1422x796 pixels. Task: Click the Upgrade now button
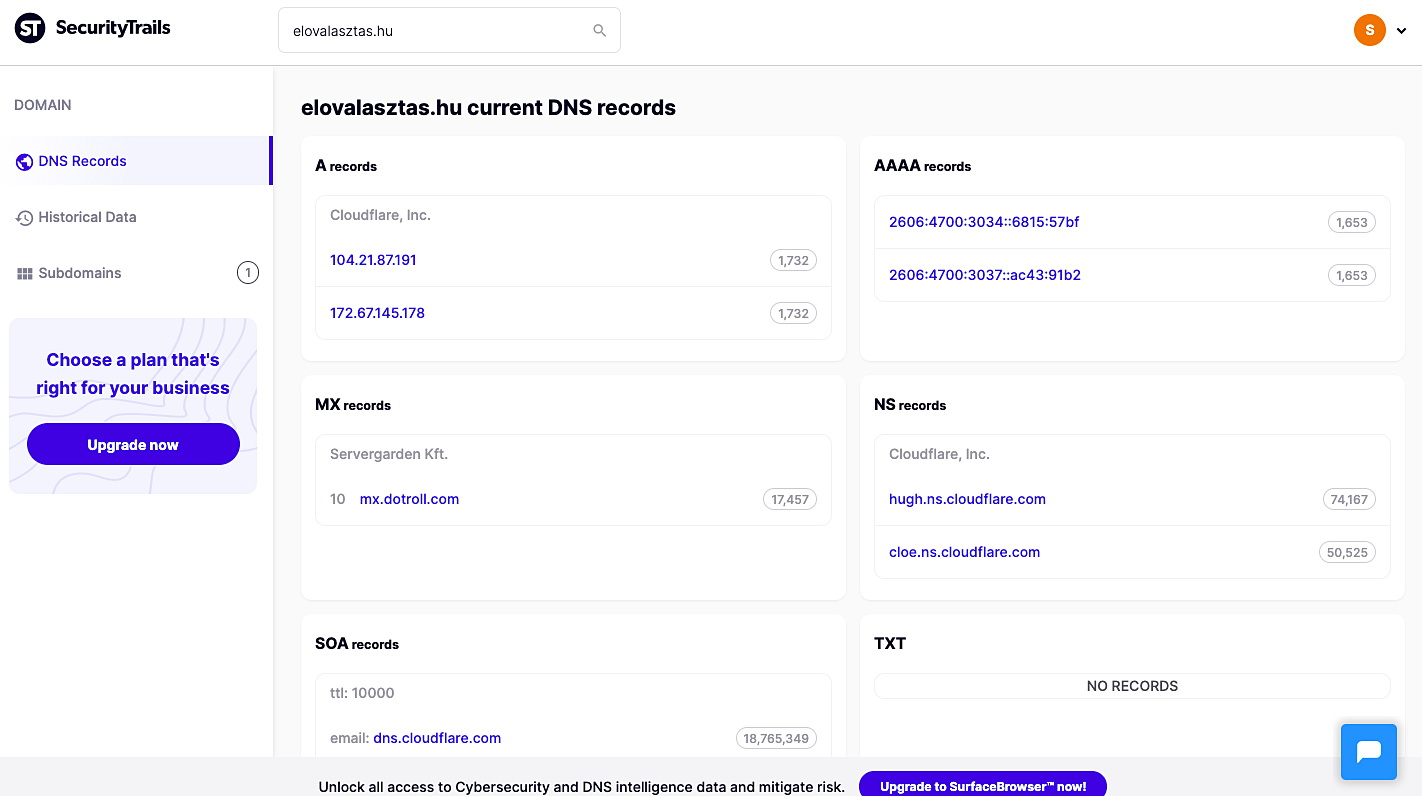click(133, 444)
